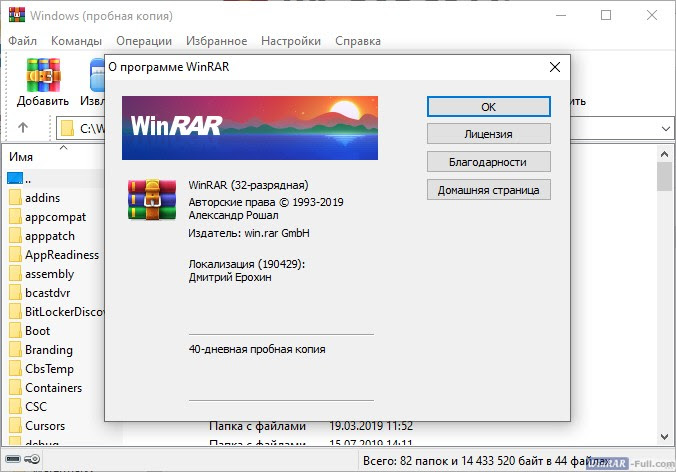
Task: Open the Операции menu
Action: [144, 41]
